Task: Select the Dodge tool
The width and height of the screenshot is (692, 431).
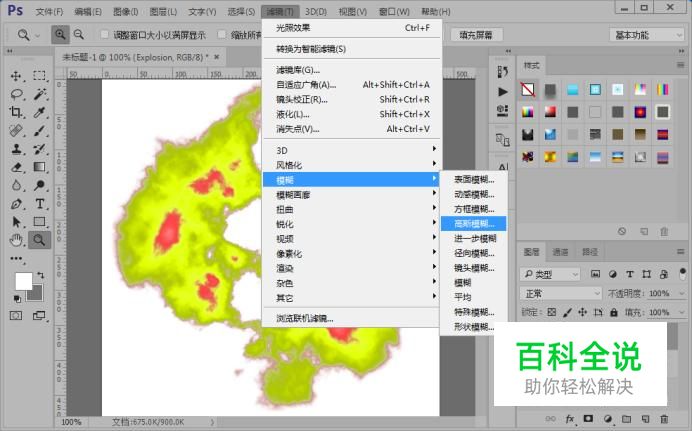Action: pyautogui.click(x=39, y=185)
